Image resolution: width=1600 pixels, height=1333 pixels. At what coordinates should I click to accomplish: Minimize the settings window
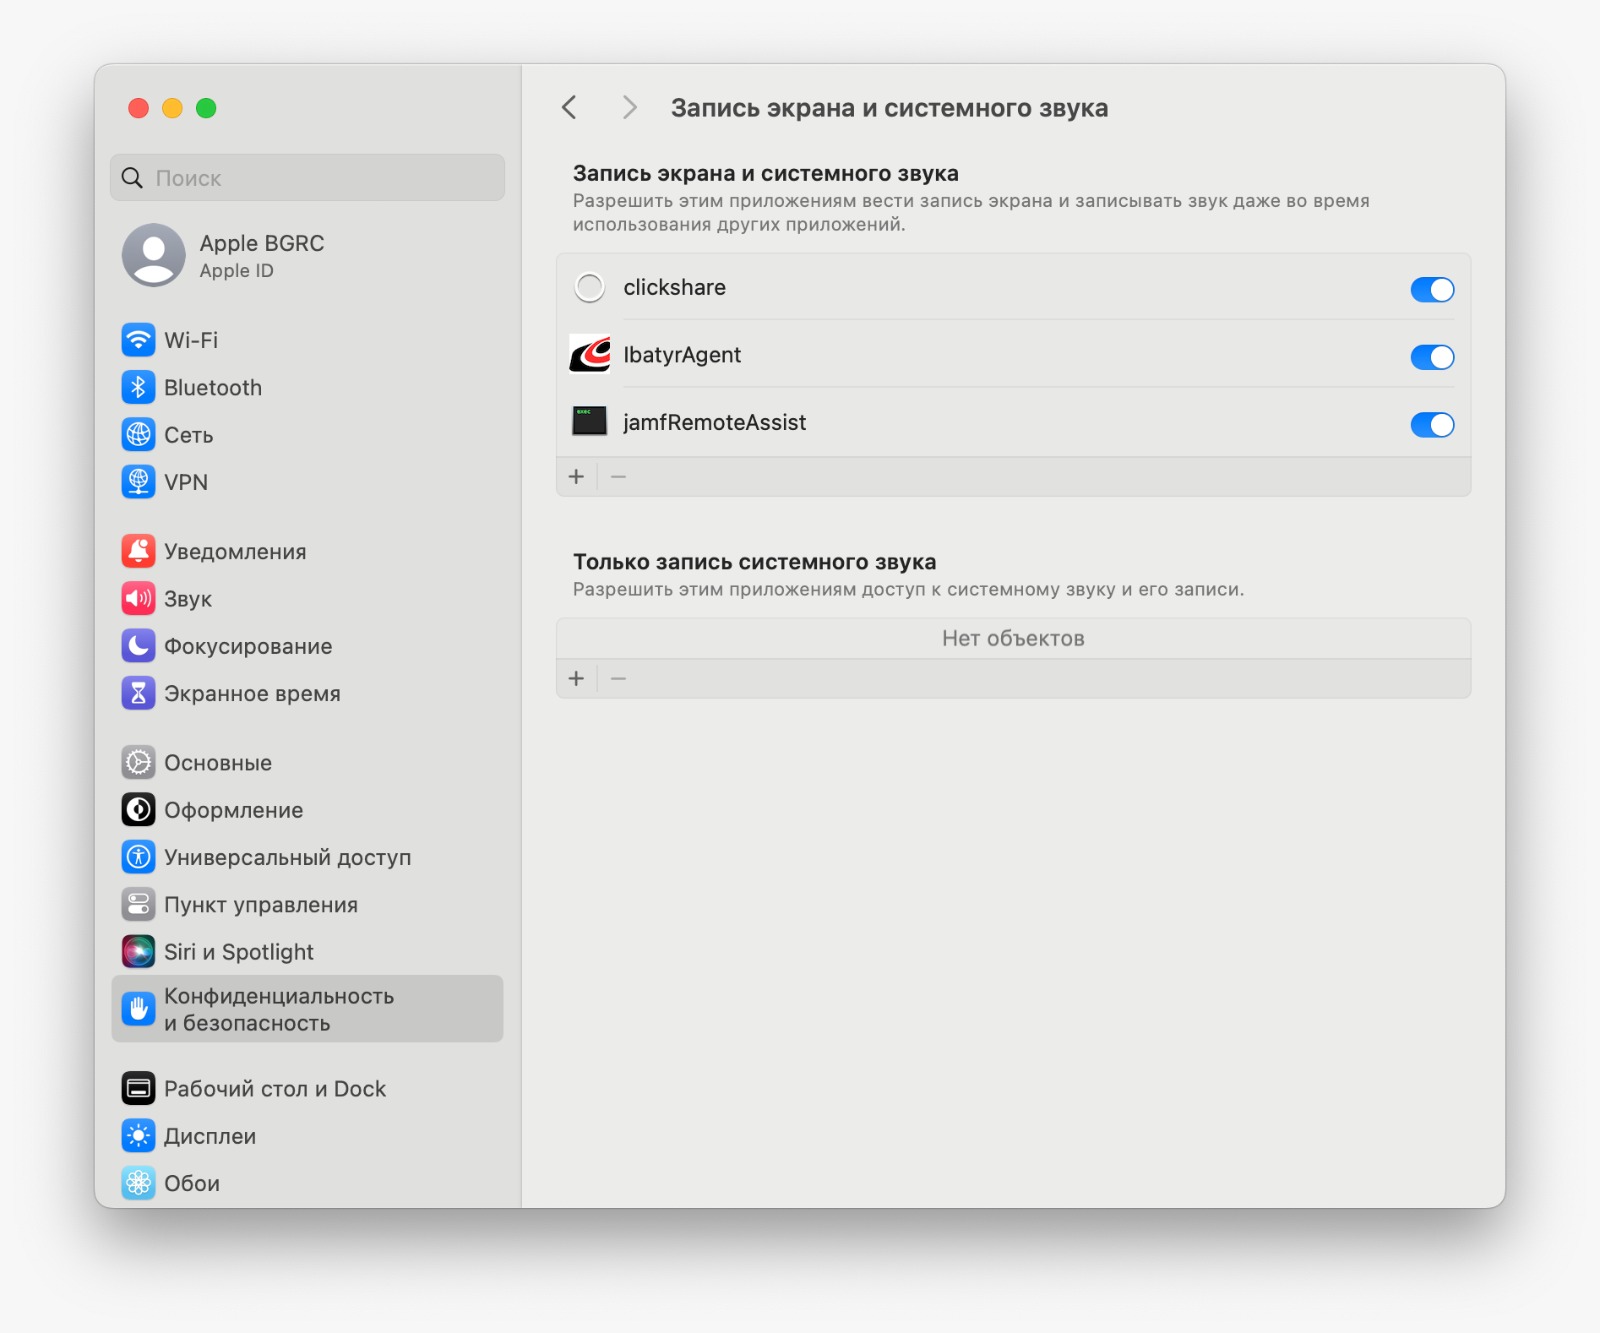[x=173, y=108]
